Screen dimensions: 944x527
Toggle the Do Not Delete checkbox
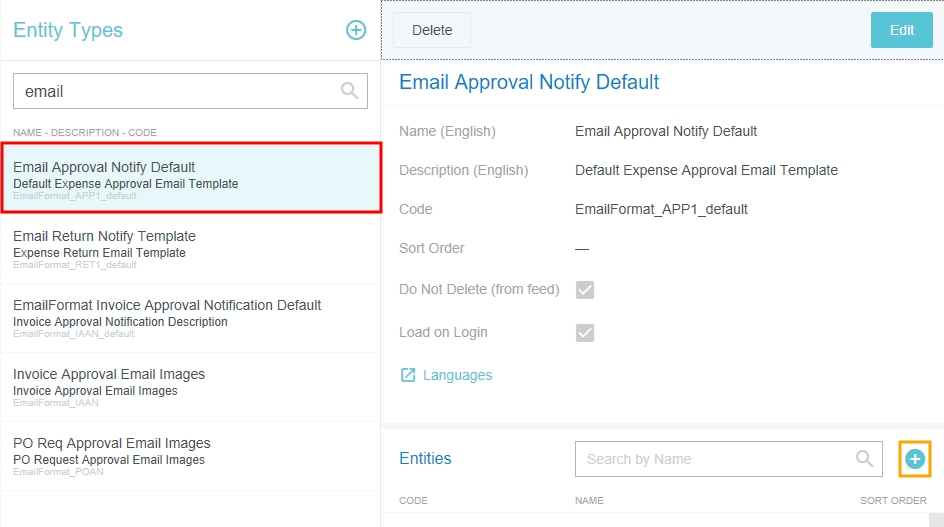pyautogui.click(x=585, y=290)
